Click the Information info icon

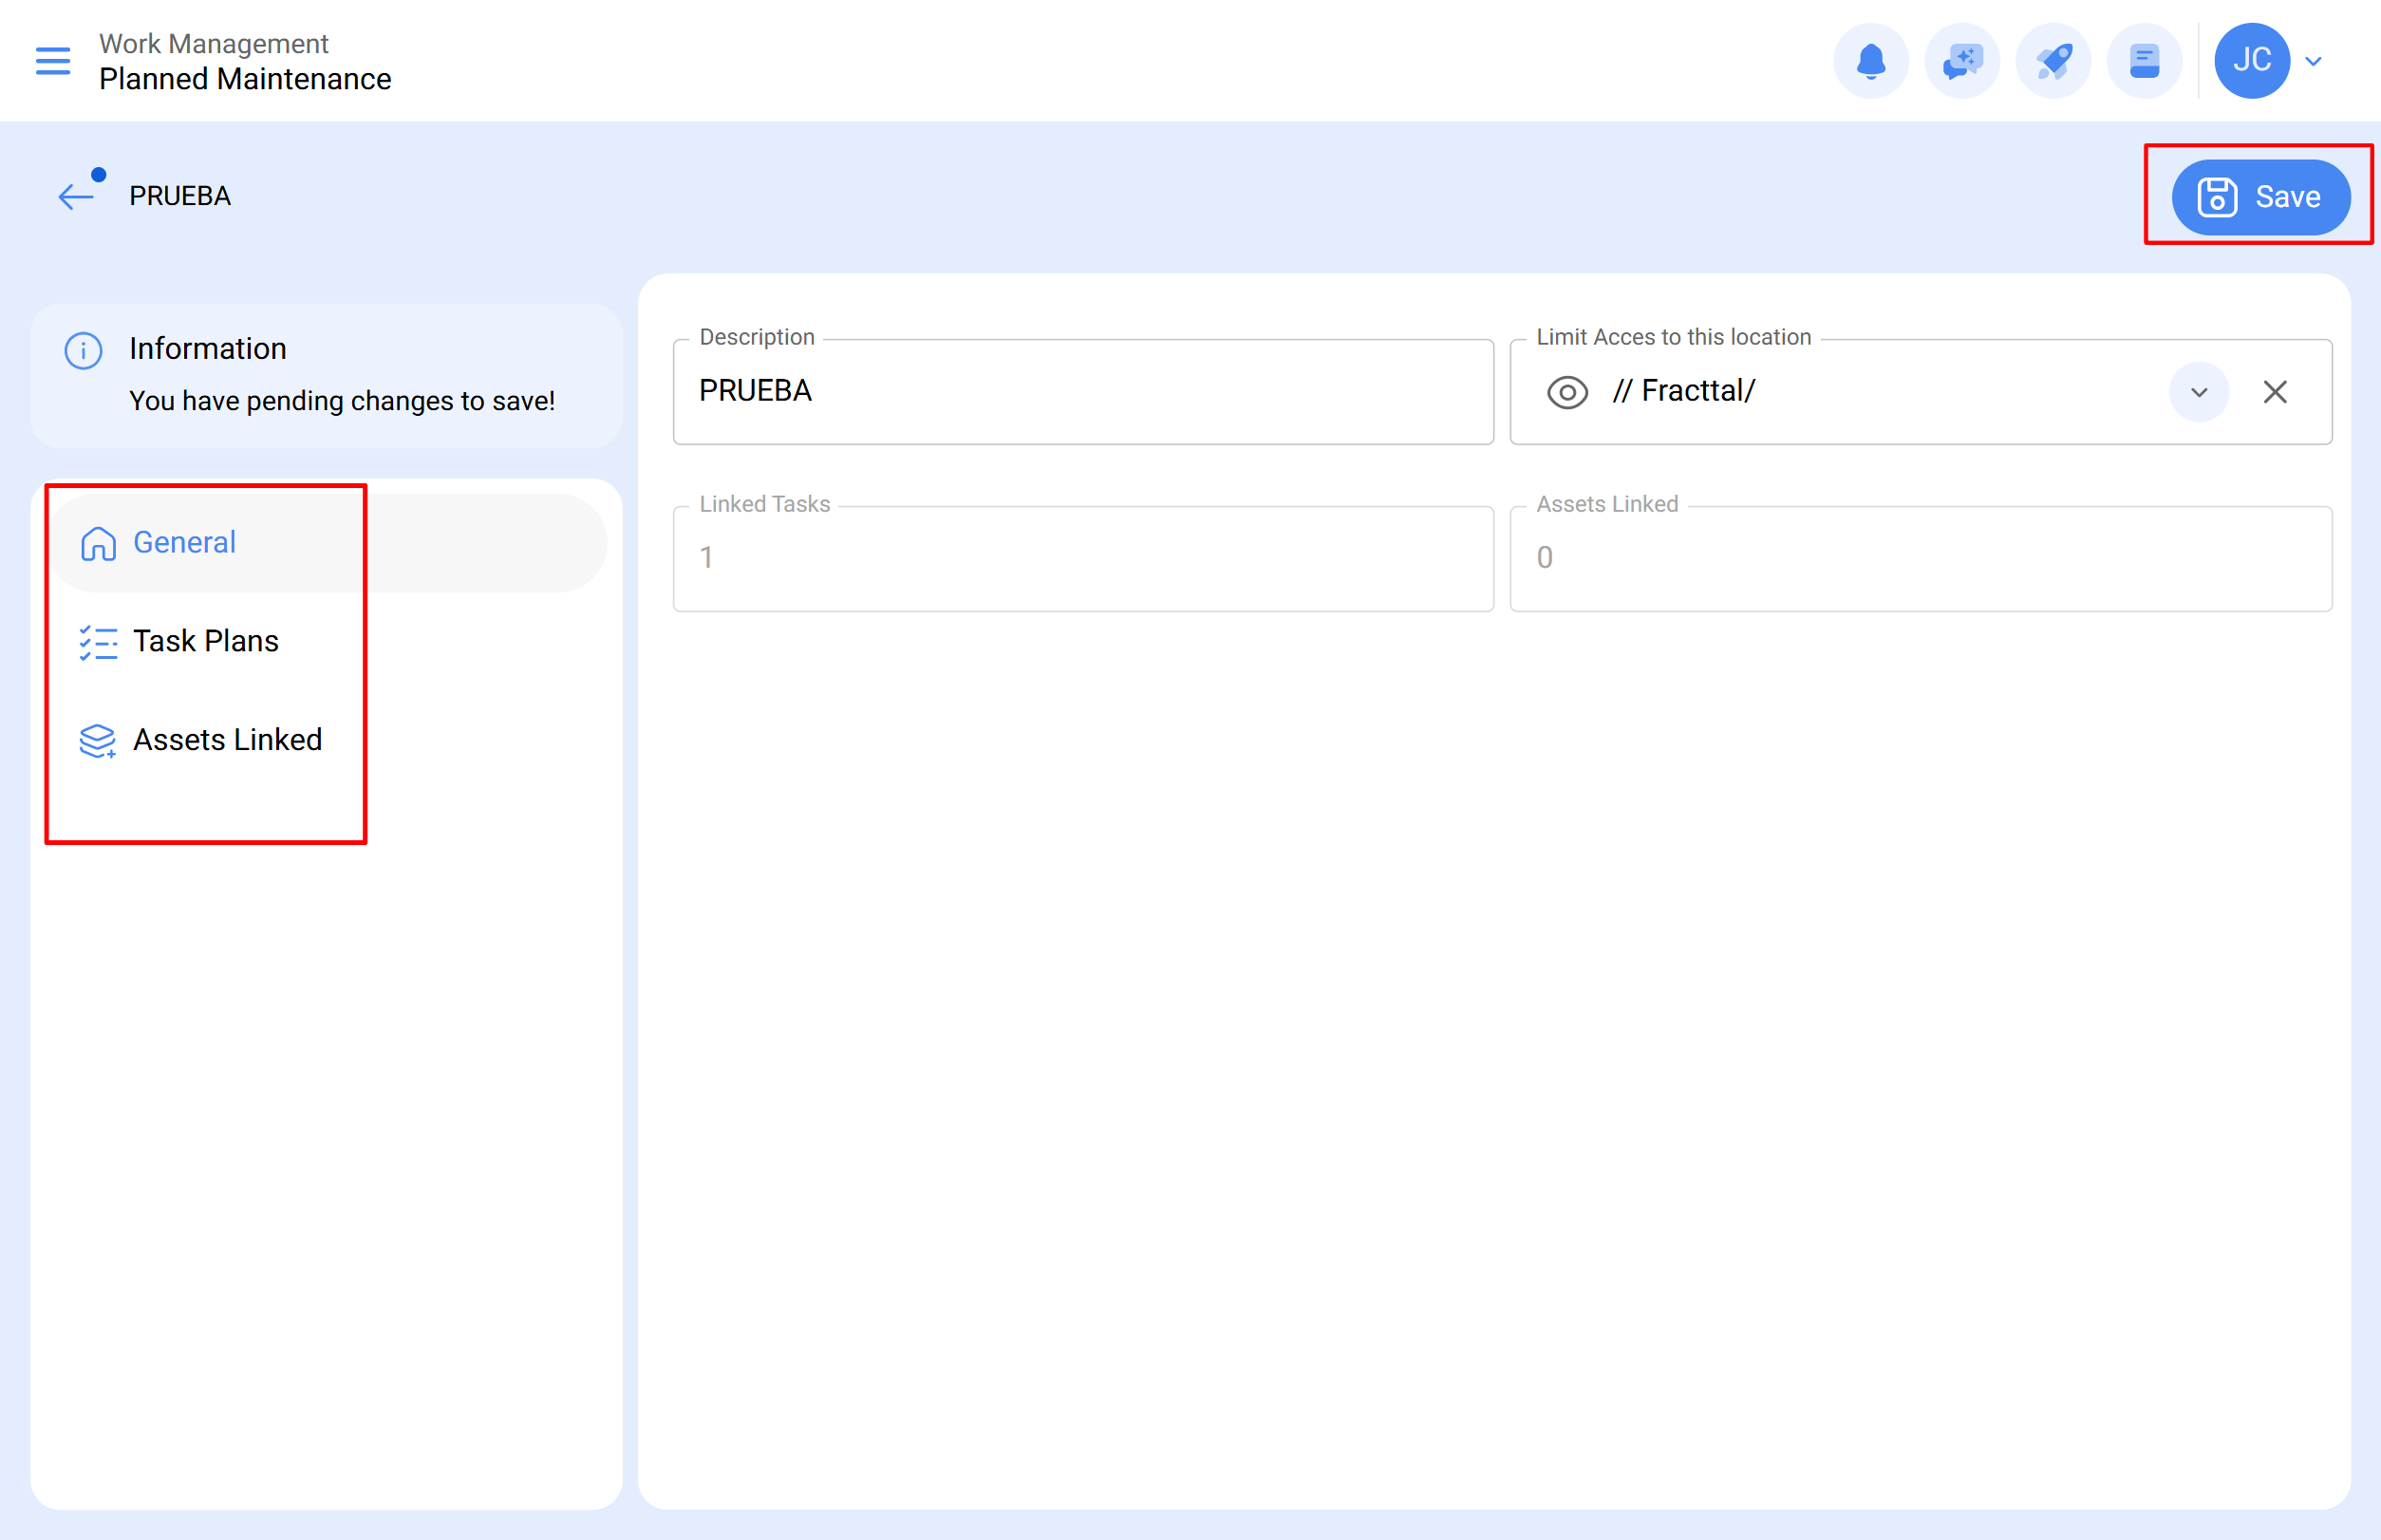point(82,350)
